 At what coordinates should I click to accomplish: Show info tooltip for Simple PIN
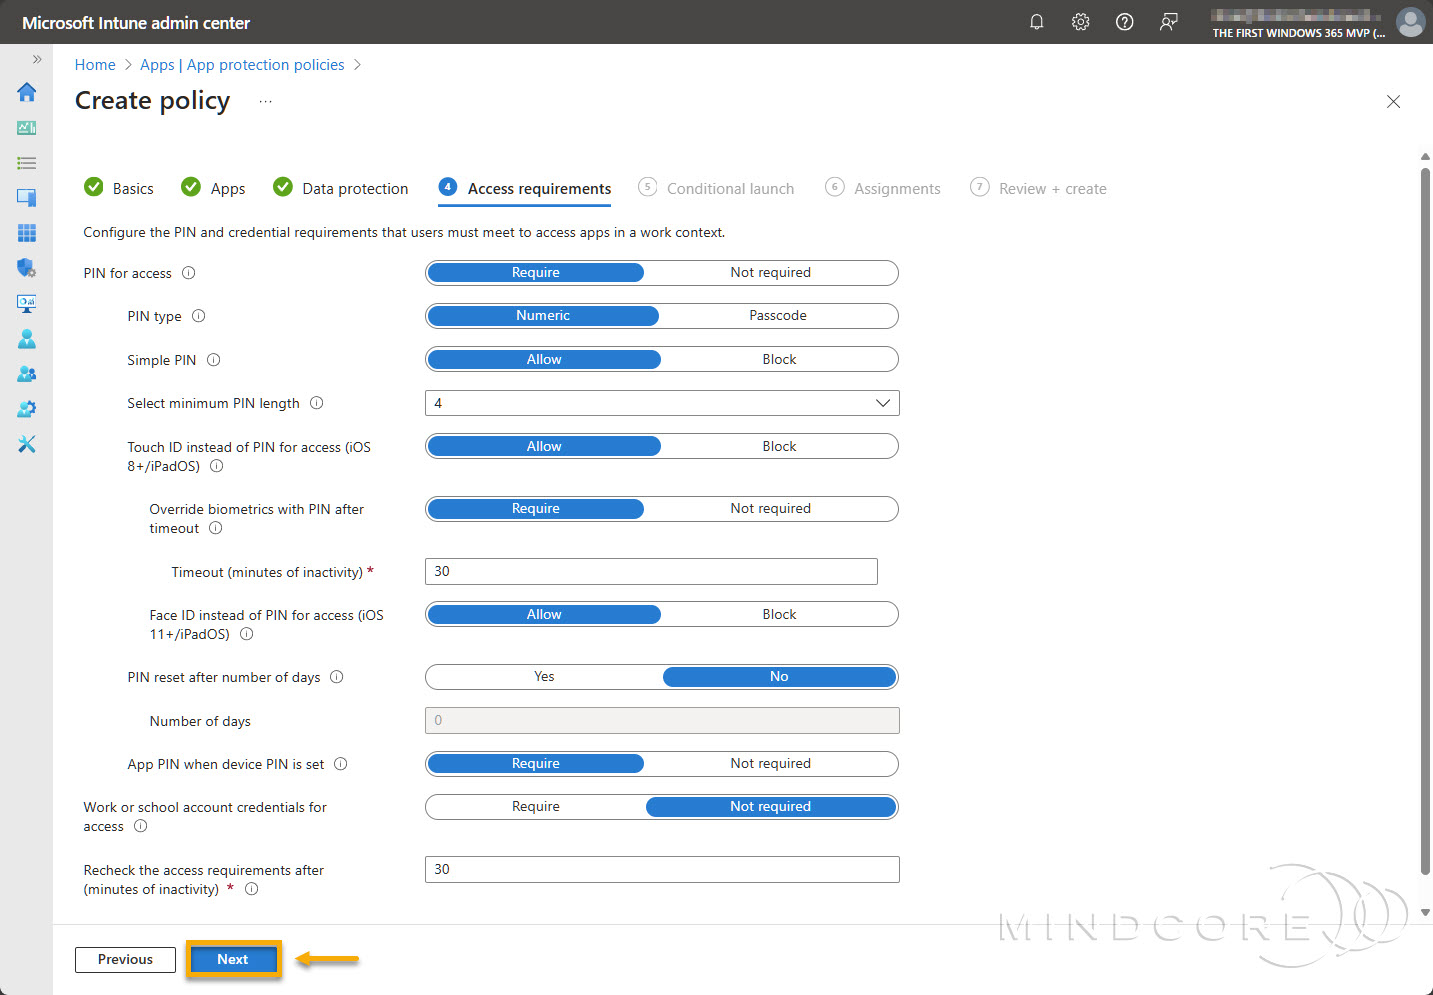pos(214,360)
